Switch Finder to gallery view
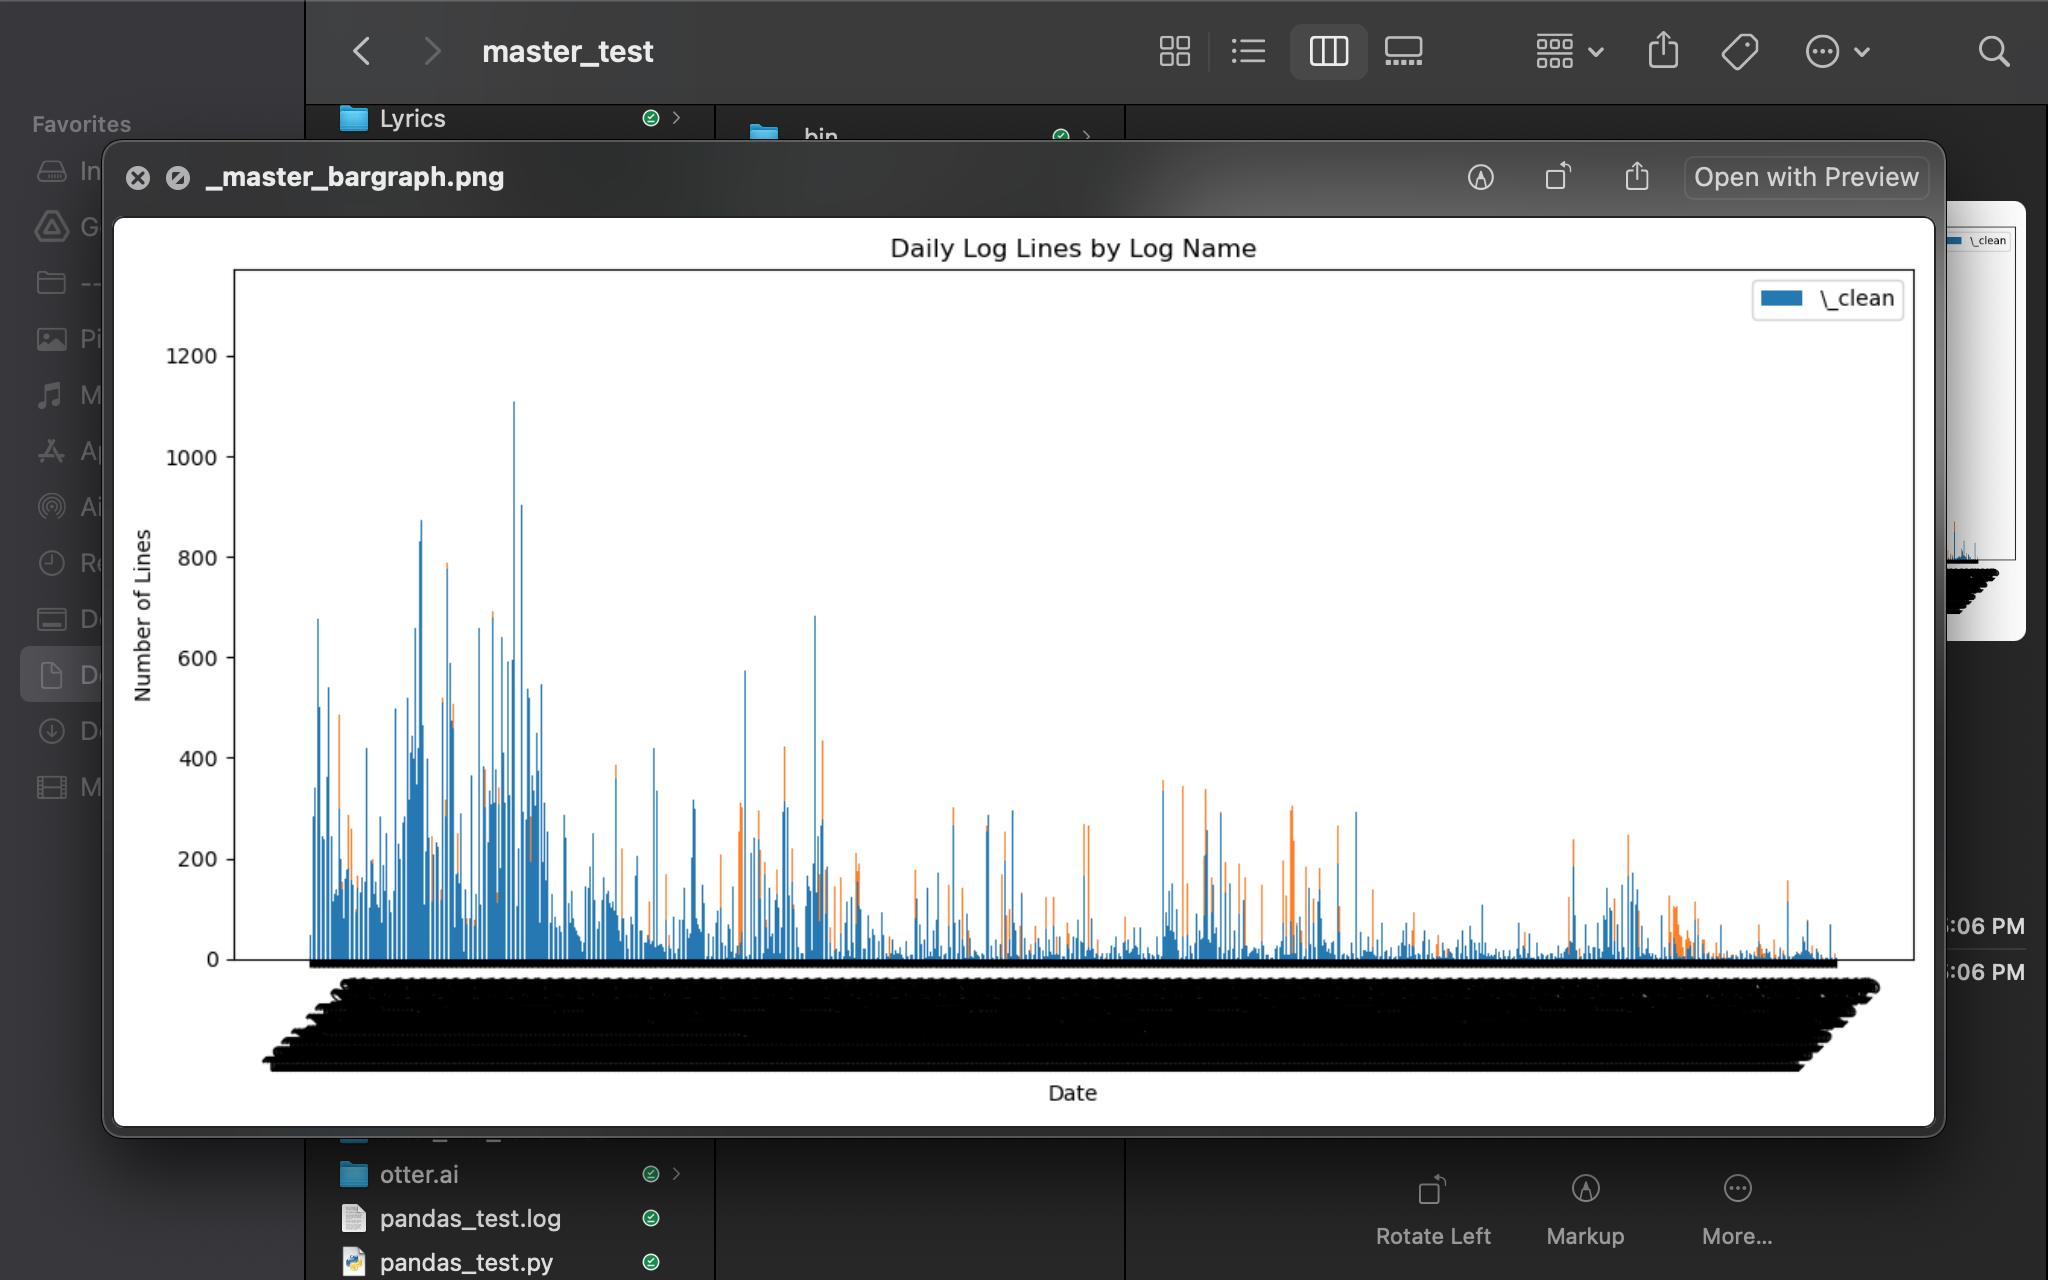2048x1280 pixels. 1403,51
